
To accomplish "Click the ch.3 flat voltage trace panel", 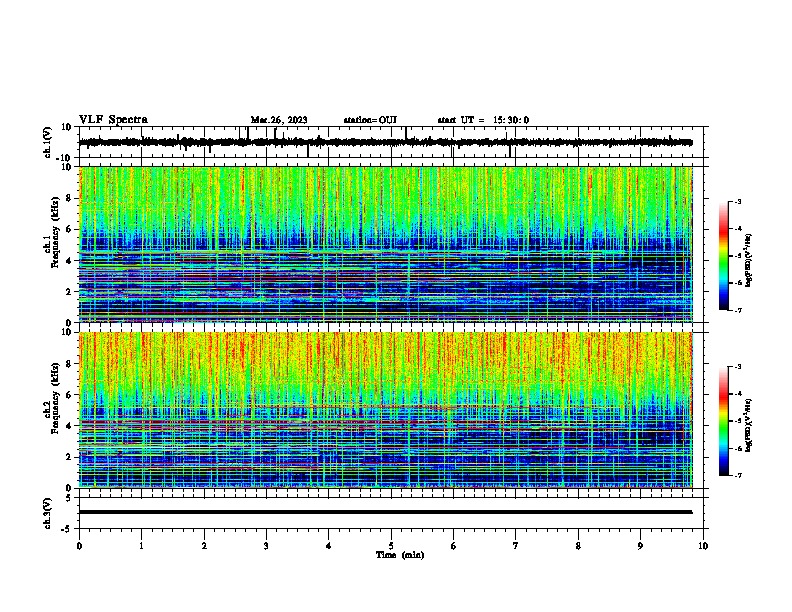I will coord(391,513).
